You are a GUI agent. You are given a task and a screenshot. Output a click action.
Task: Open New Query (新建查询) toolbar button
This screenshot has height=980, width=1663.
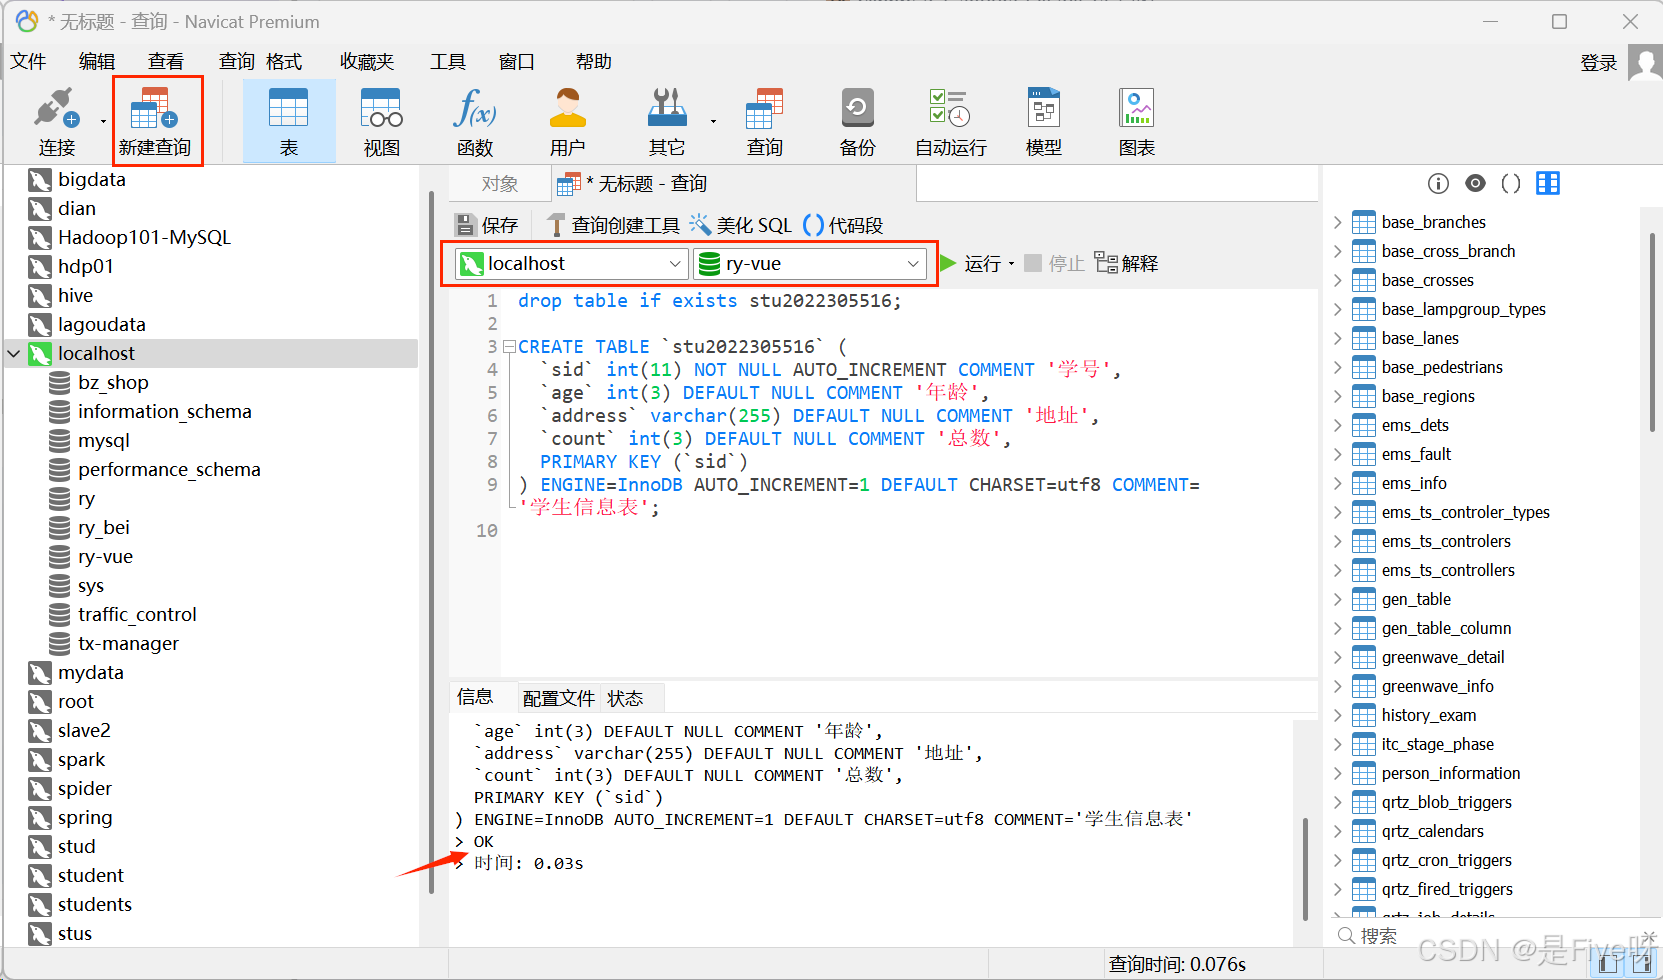pyautogui.click(x=154, y=121)
